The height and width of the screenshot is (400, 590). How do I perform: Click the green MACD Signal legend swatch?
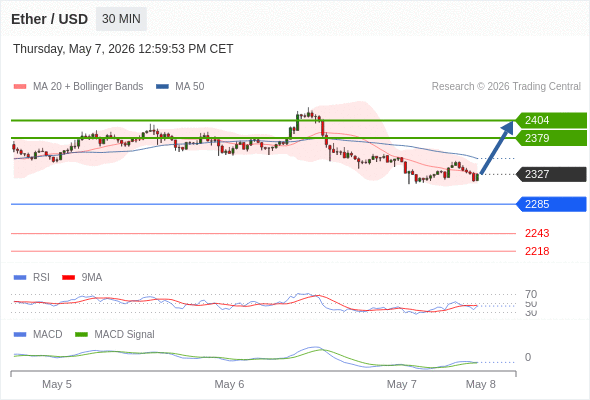click(x=81, y=335)
